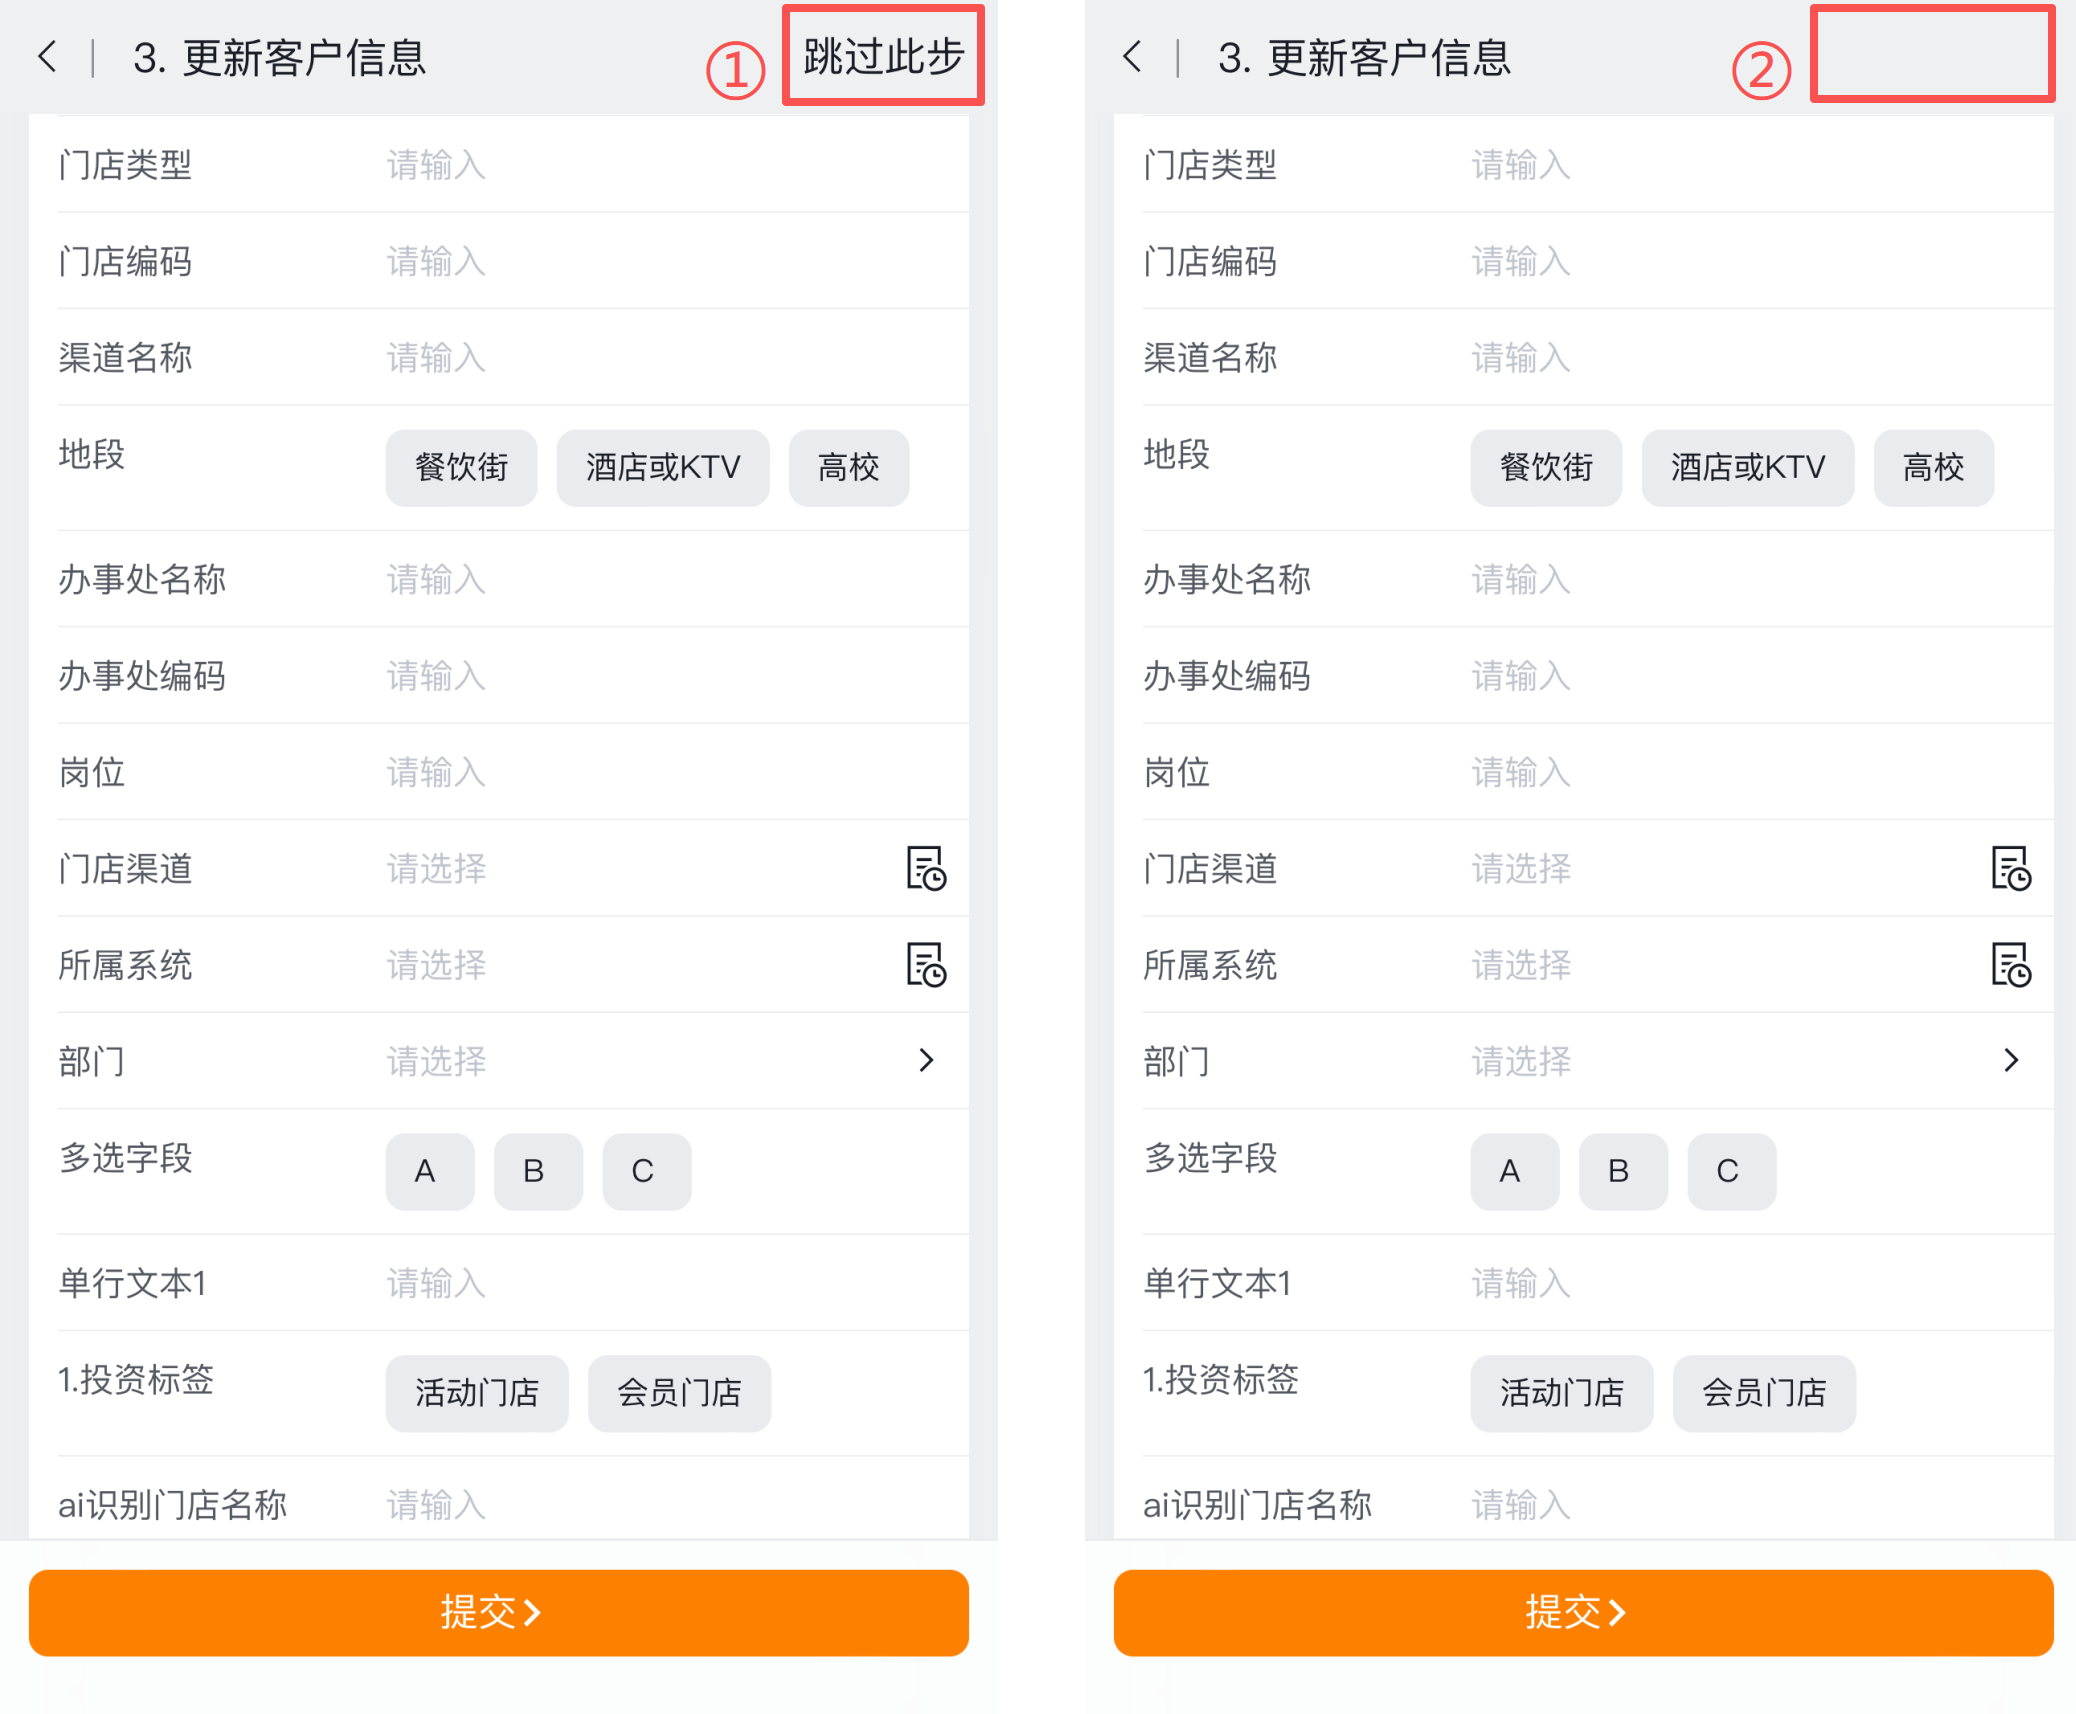Screen dimensions: 2076x1714
Task: Open 门店渠道 history picker icon in right form
Action: (2011, 868)
